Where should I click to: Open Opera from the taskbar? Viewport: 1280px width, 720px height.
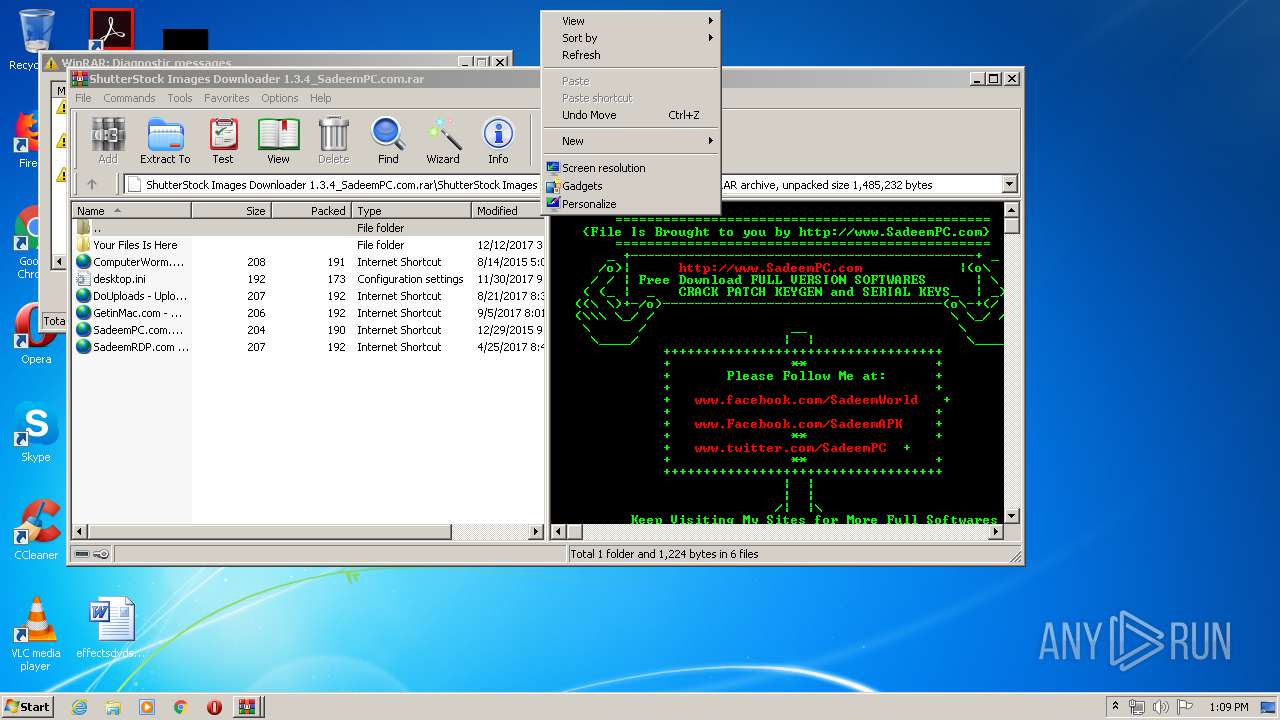point(214,707)
